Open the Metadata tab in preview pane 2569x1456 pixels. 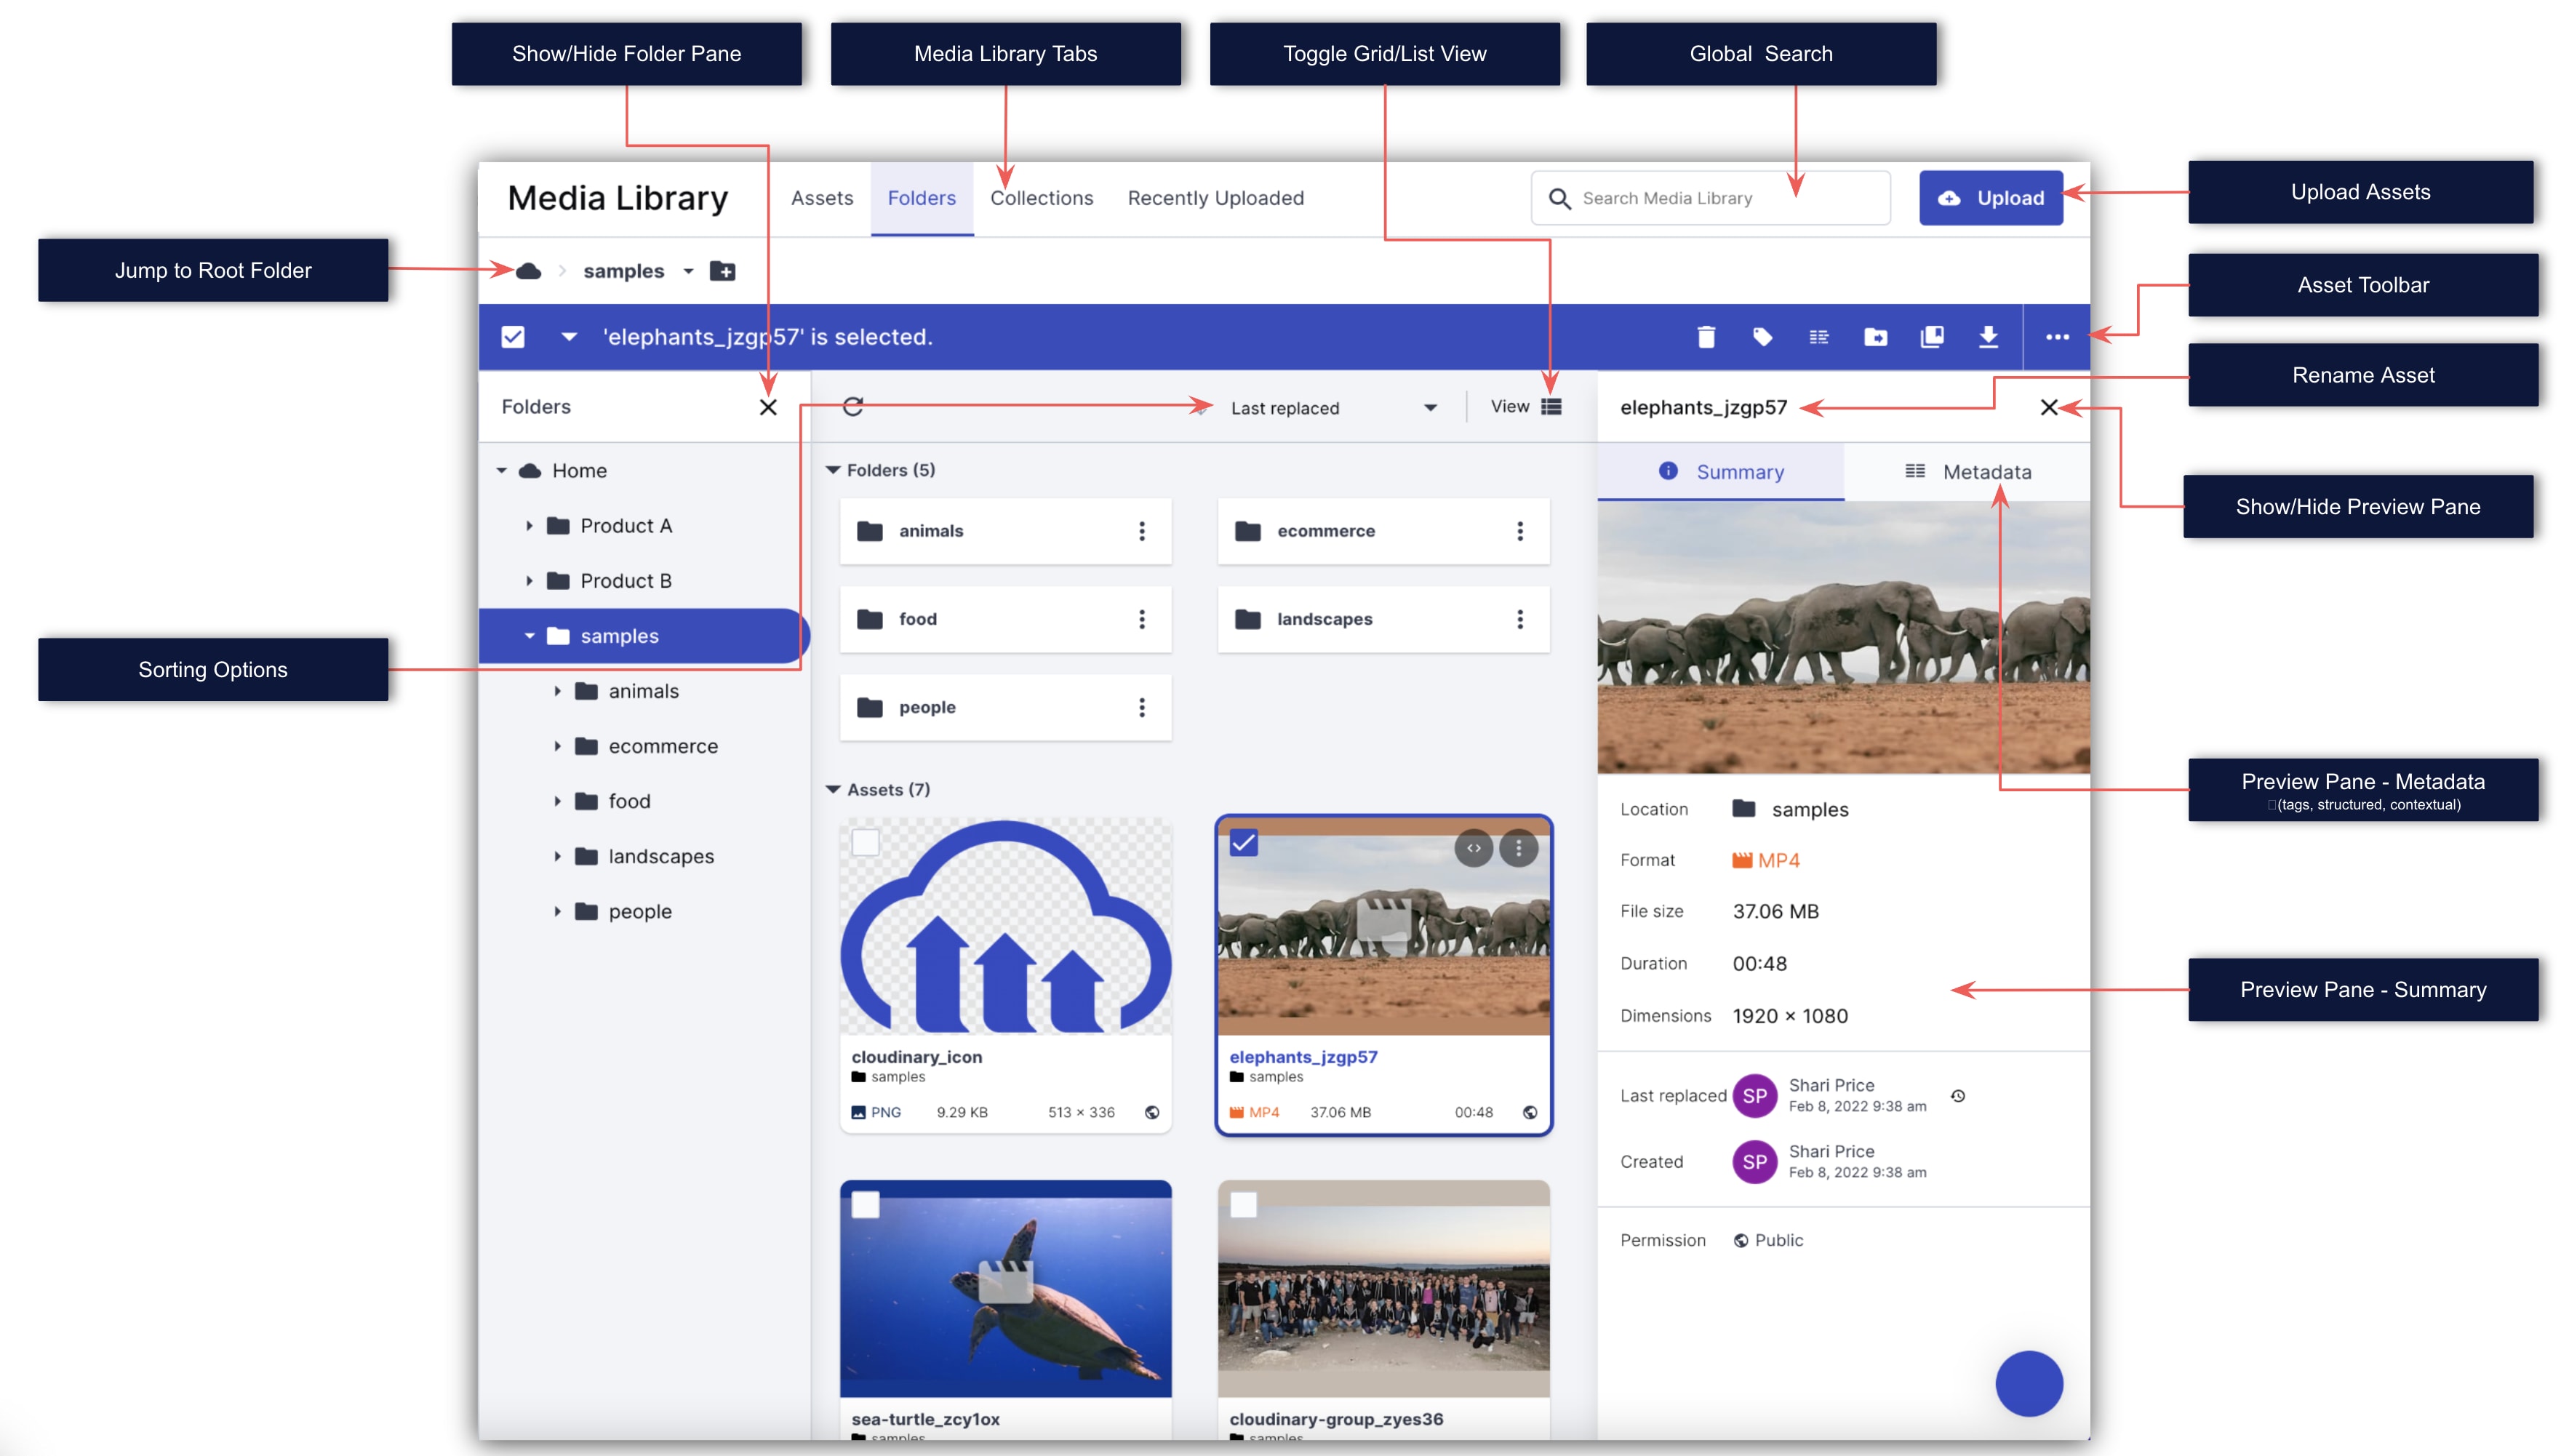1967,472
